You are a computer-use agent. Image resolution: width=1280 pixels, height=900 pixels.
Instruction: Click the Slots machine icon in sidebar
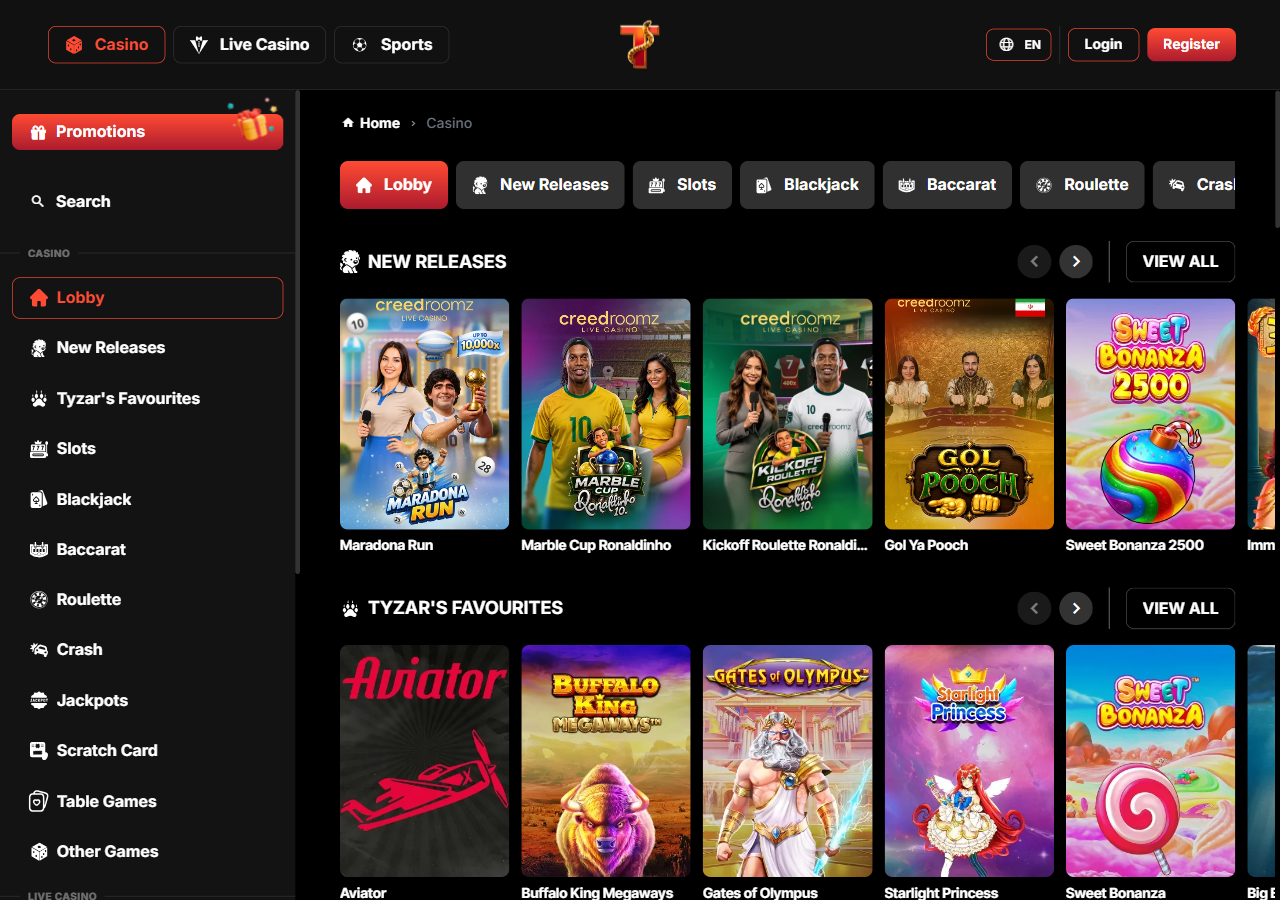coord(39,449)
